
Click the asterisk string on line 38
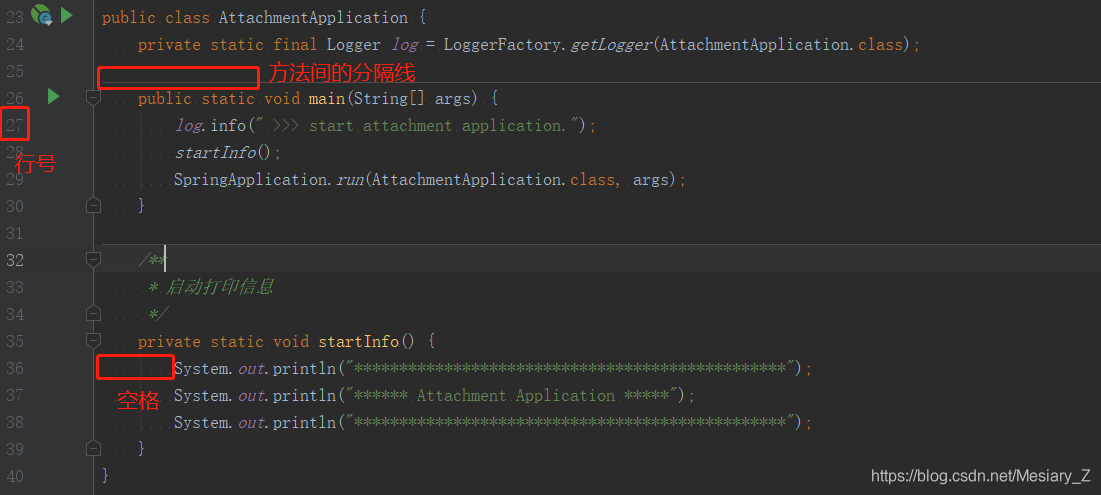click(x=571, y=423)
